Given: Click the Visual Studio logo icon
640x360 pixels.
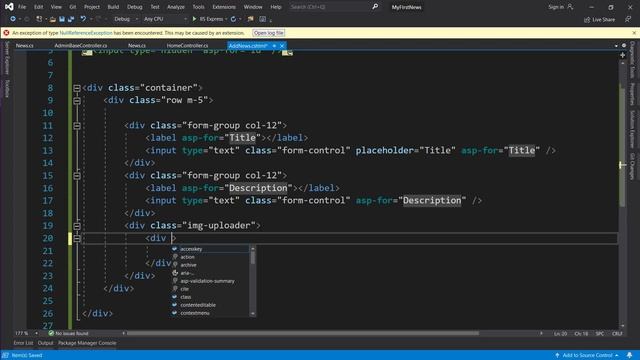Looking at the screenshot, I should (9, 7).
